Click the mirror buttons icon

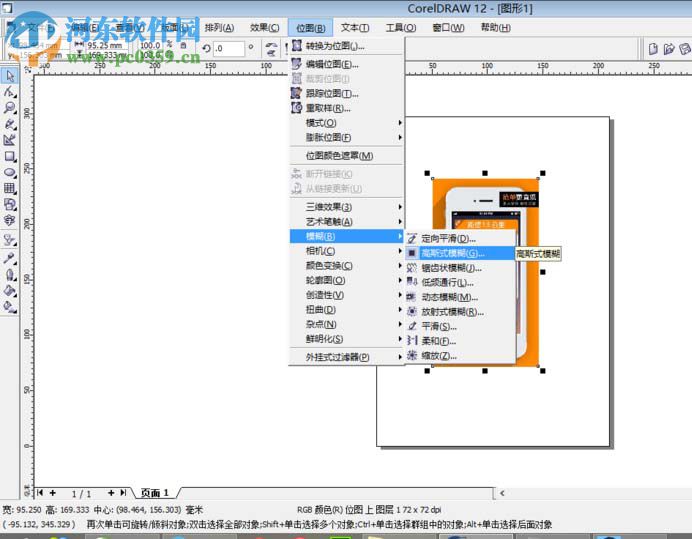click(x=271, y=49)
